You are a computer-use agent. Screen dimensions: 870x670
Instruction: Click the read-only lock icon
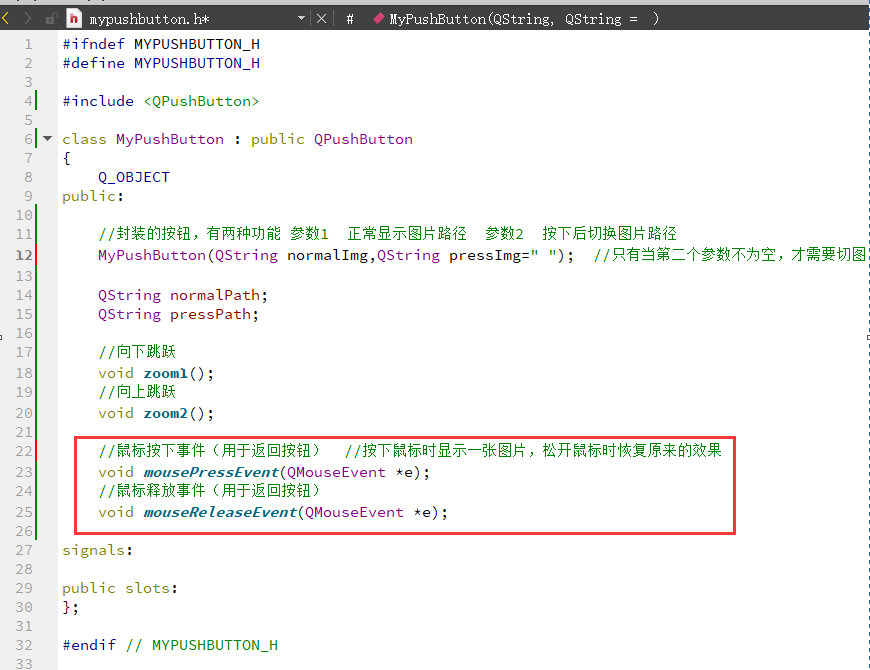[x=51, y=19]
